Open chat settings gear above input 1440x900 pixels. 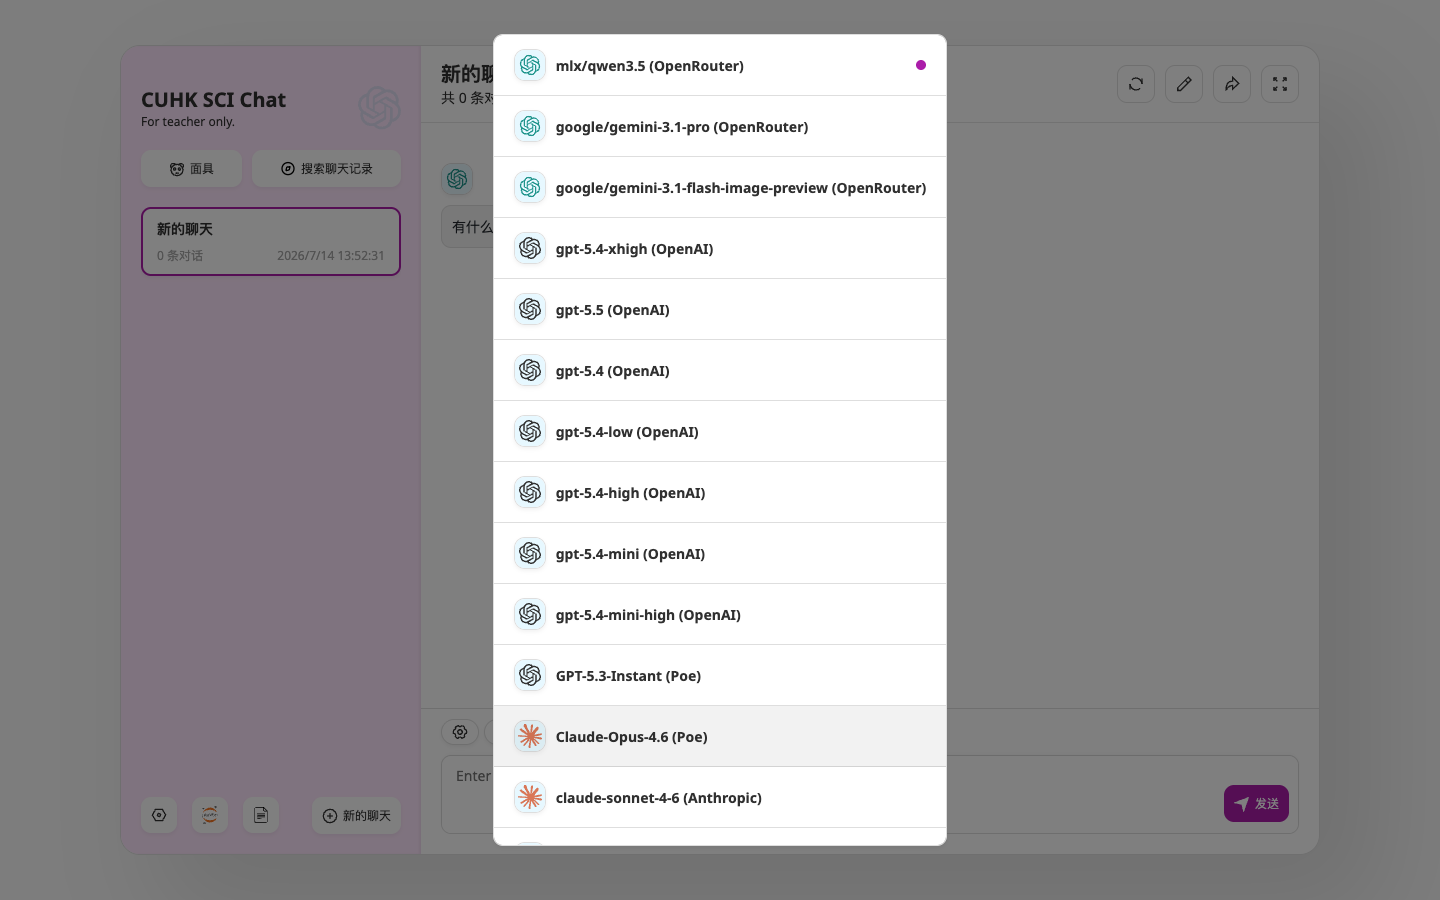pos(460,732)
